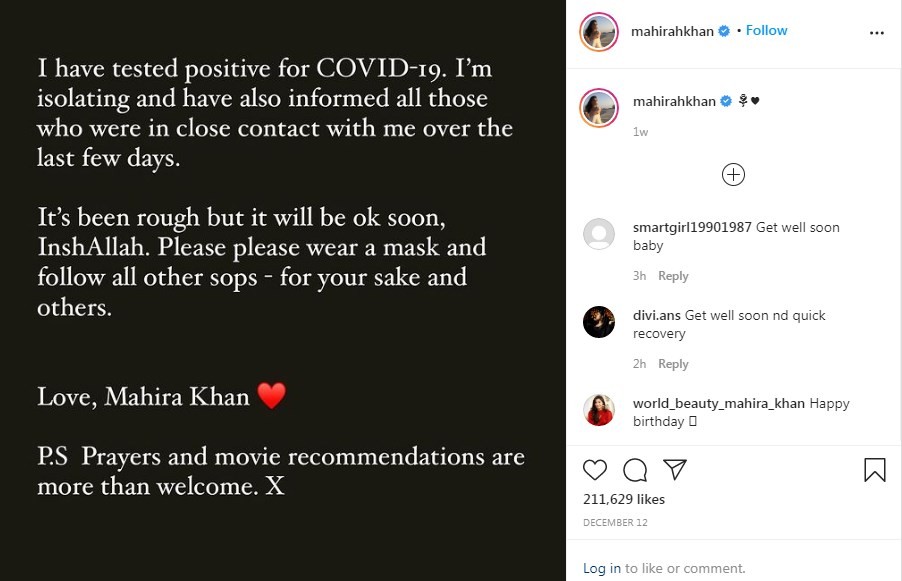The image size is (902, 581).
Task: Share post via paper plane icon
Action: coord(675,469)
